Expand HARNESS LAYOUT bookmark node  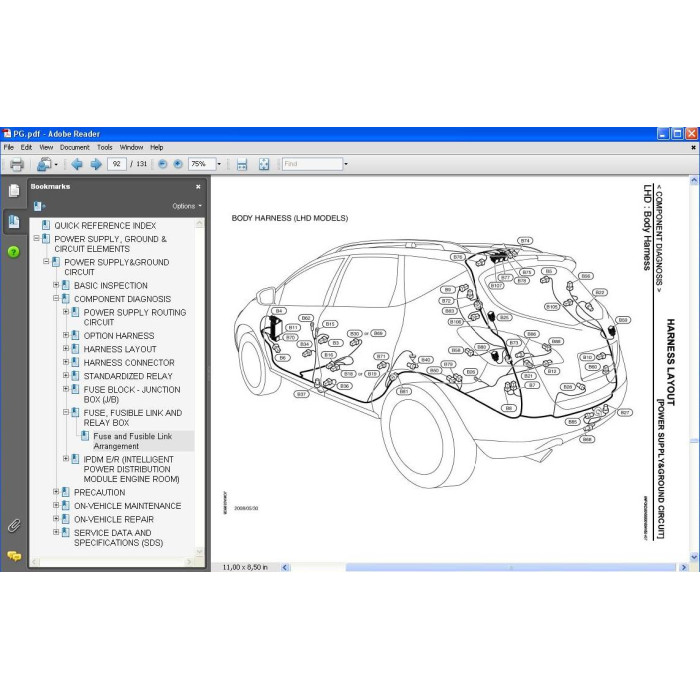pos(66,348)
